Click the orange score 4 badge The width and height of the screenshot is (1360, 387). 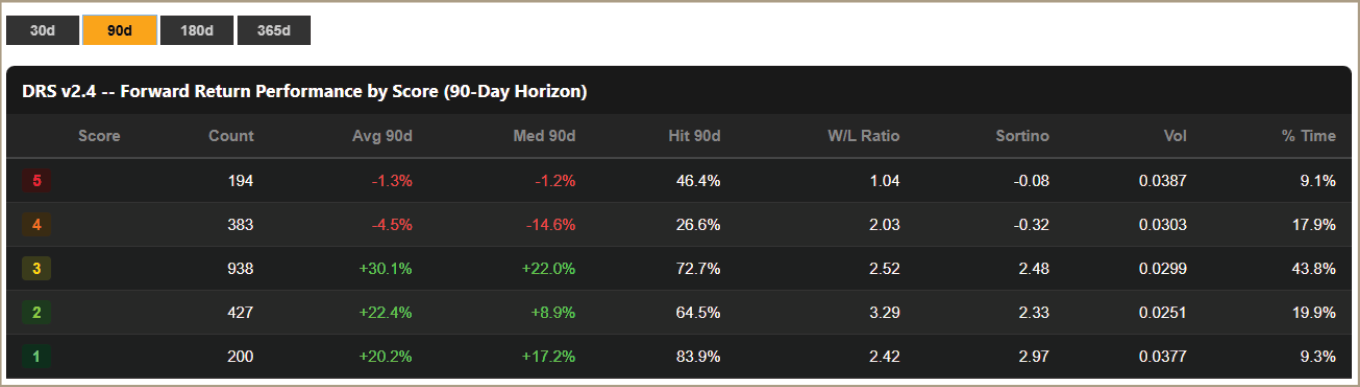(37, 225)
